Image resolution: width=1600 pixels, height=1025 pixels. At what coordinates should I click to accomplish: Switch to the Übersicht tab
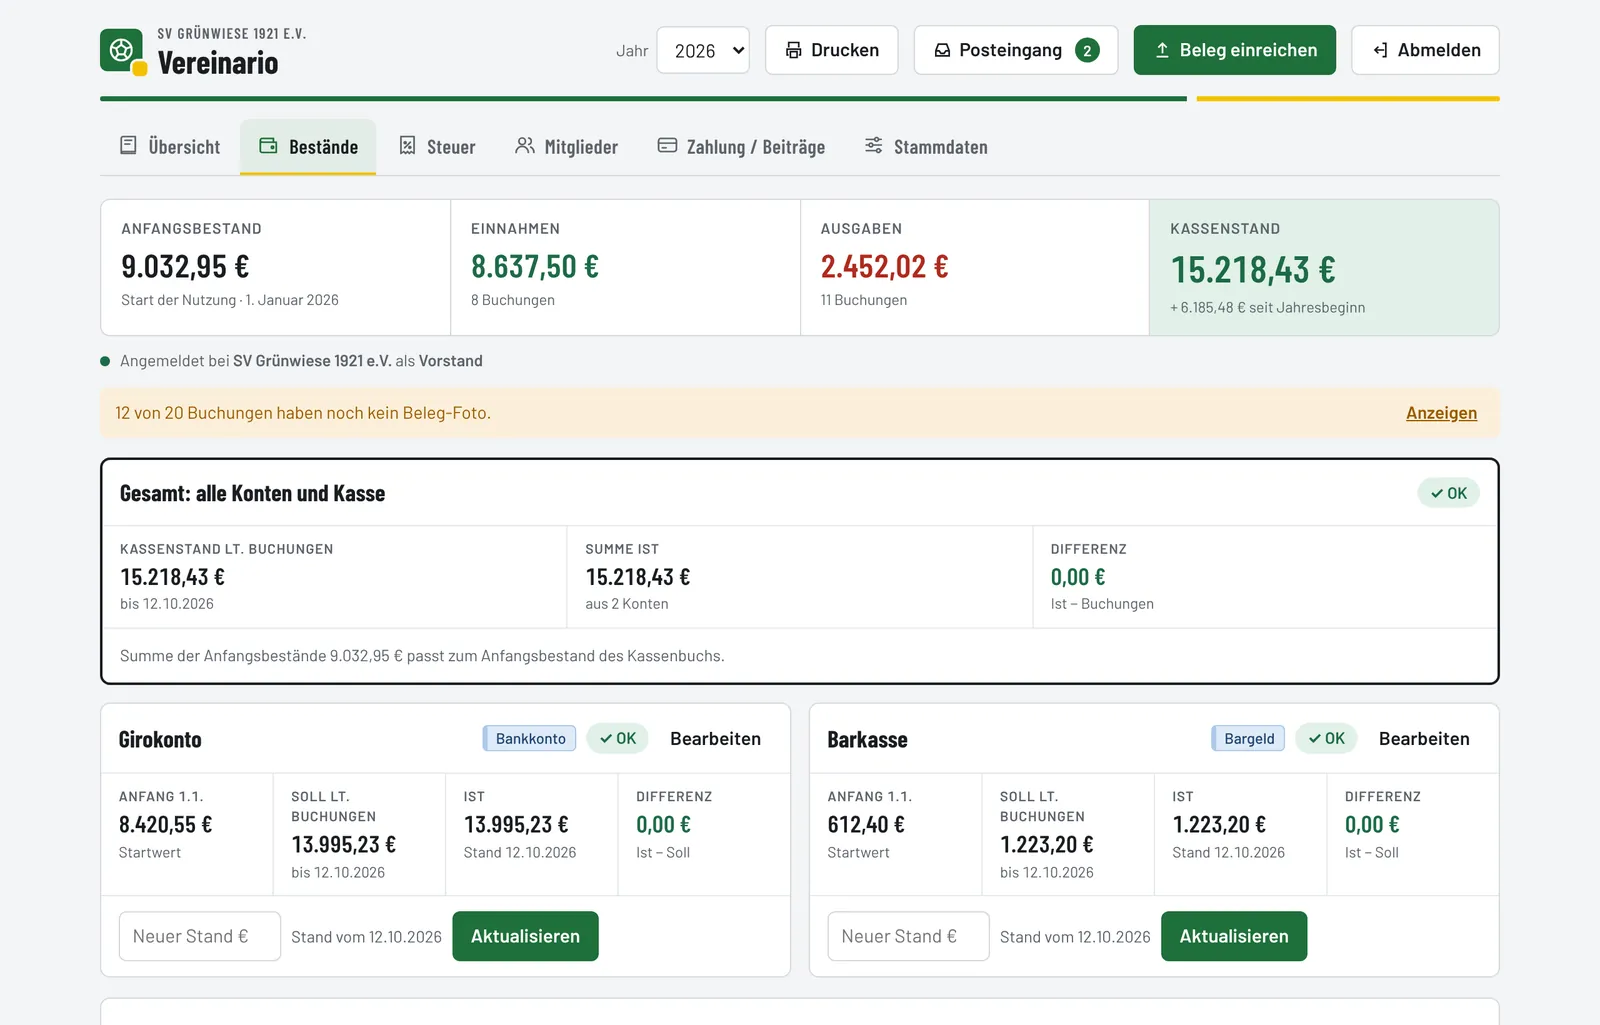(170, 147)
